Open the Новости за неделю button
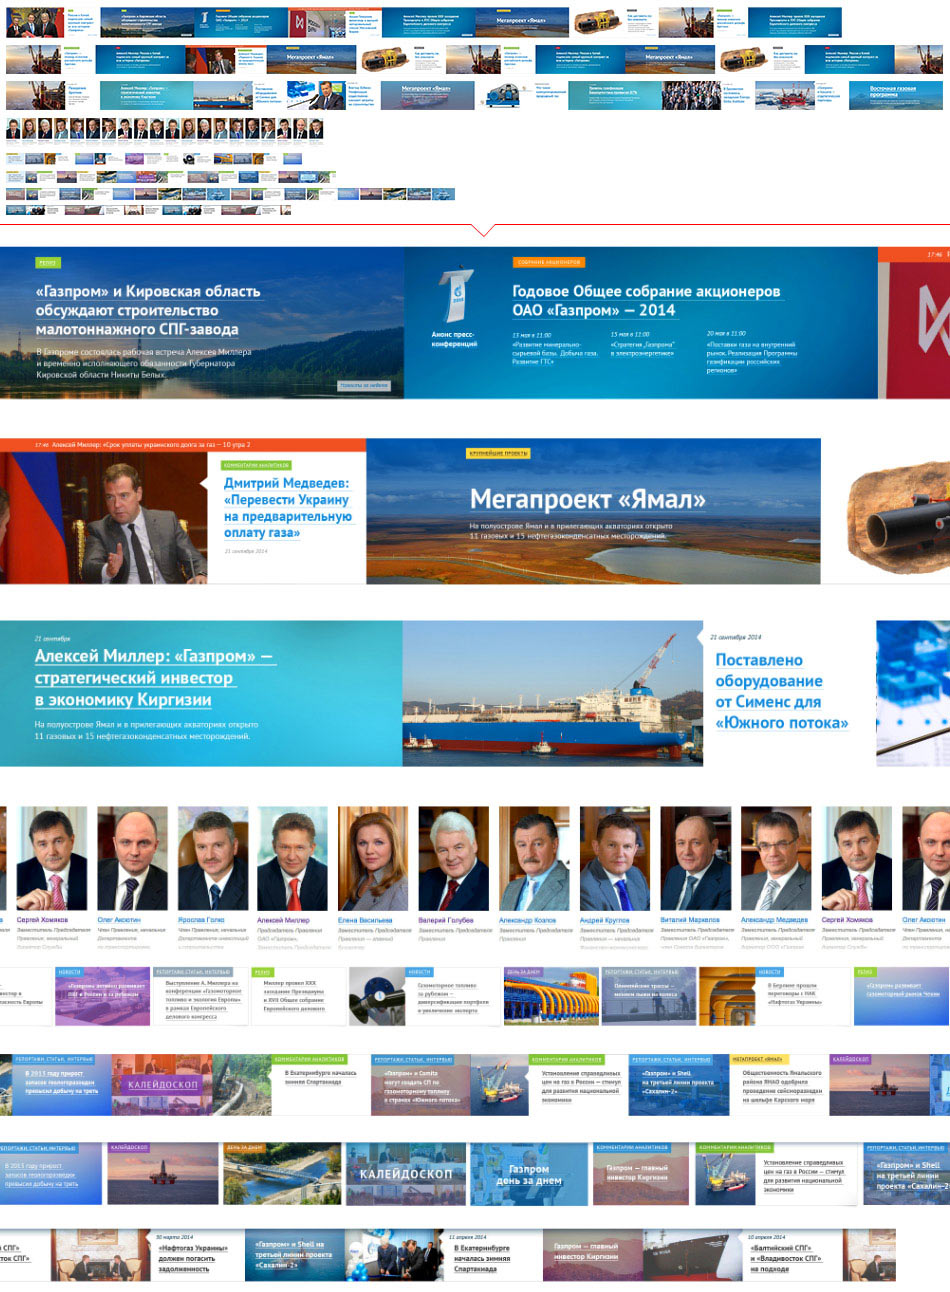 (363, 386)
